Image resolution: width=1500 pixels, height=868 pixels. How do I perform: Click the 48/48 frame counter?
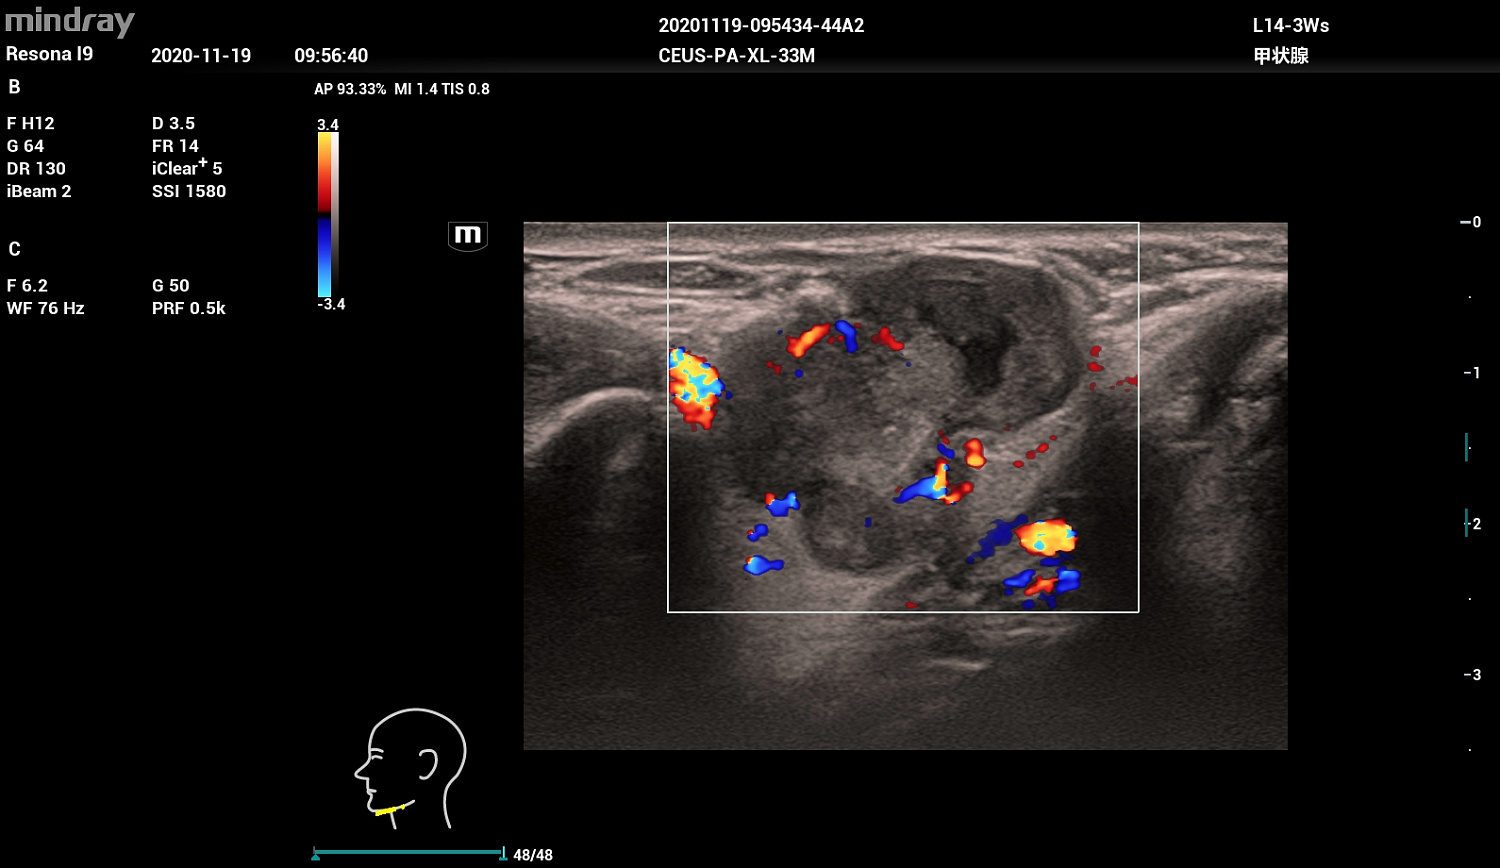click(532, 855)
